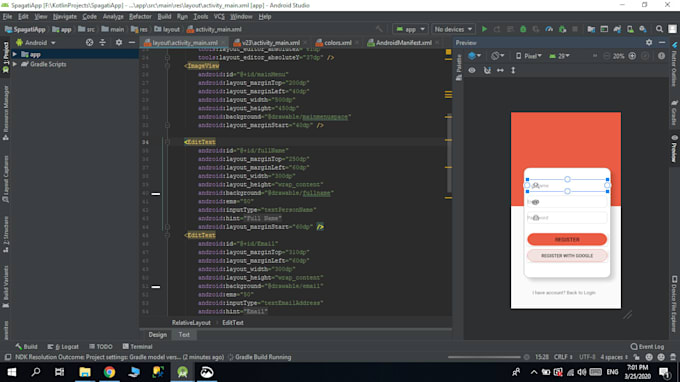Screen dimensions: 680x382
Task: Open API 29 version dropdown
Action: click(559, 56)
